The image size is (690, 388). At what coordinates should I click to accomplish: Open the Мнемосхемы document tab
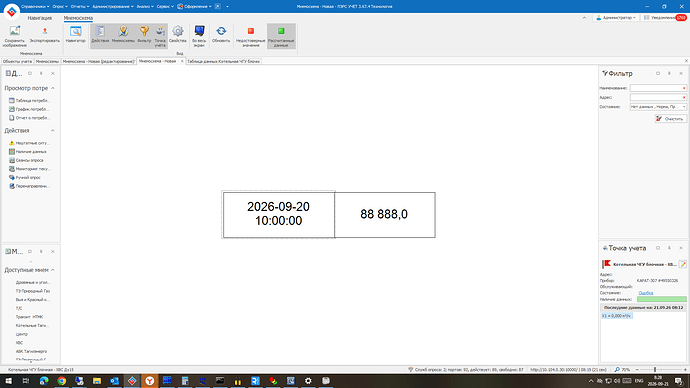click(47, 62)
